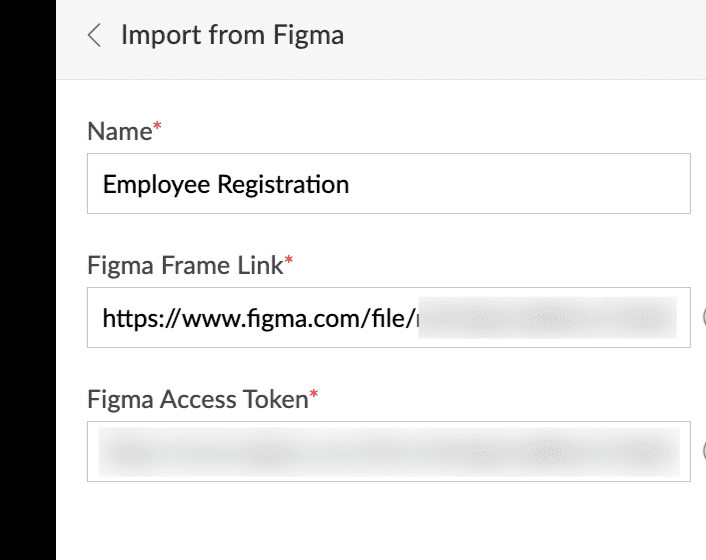Image resolution: width=706 pixels, height=560 pixels.
Task: Click the info icon beside Figma Frame Link field
Action: tap(703, 318)
